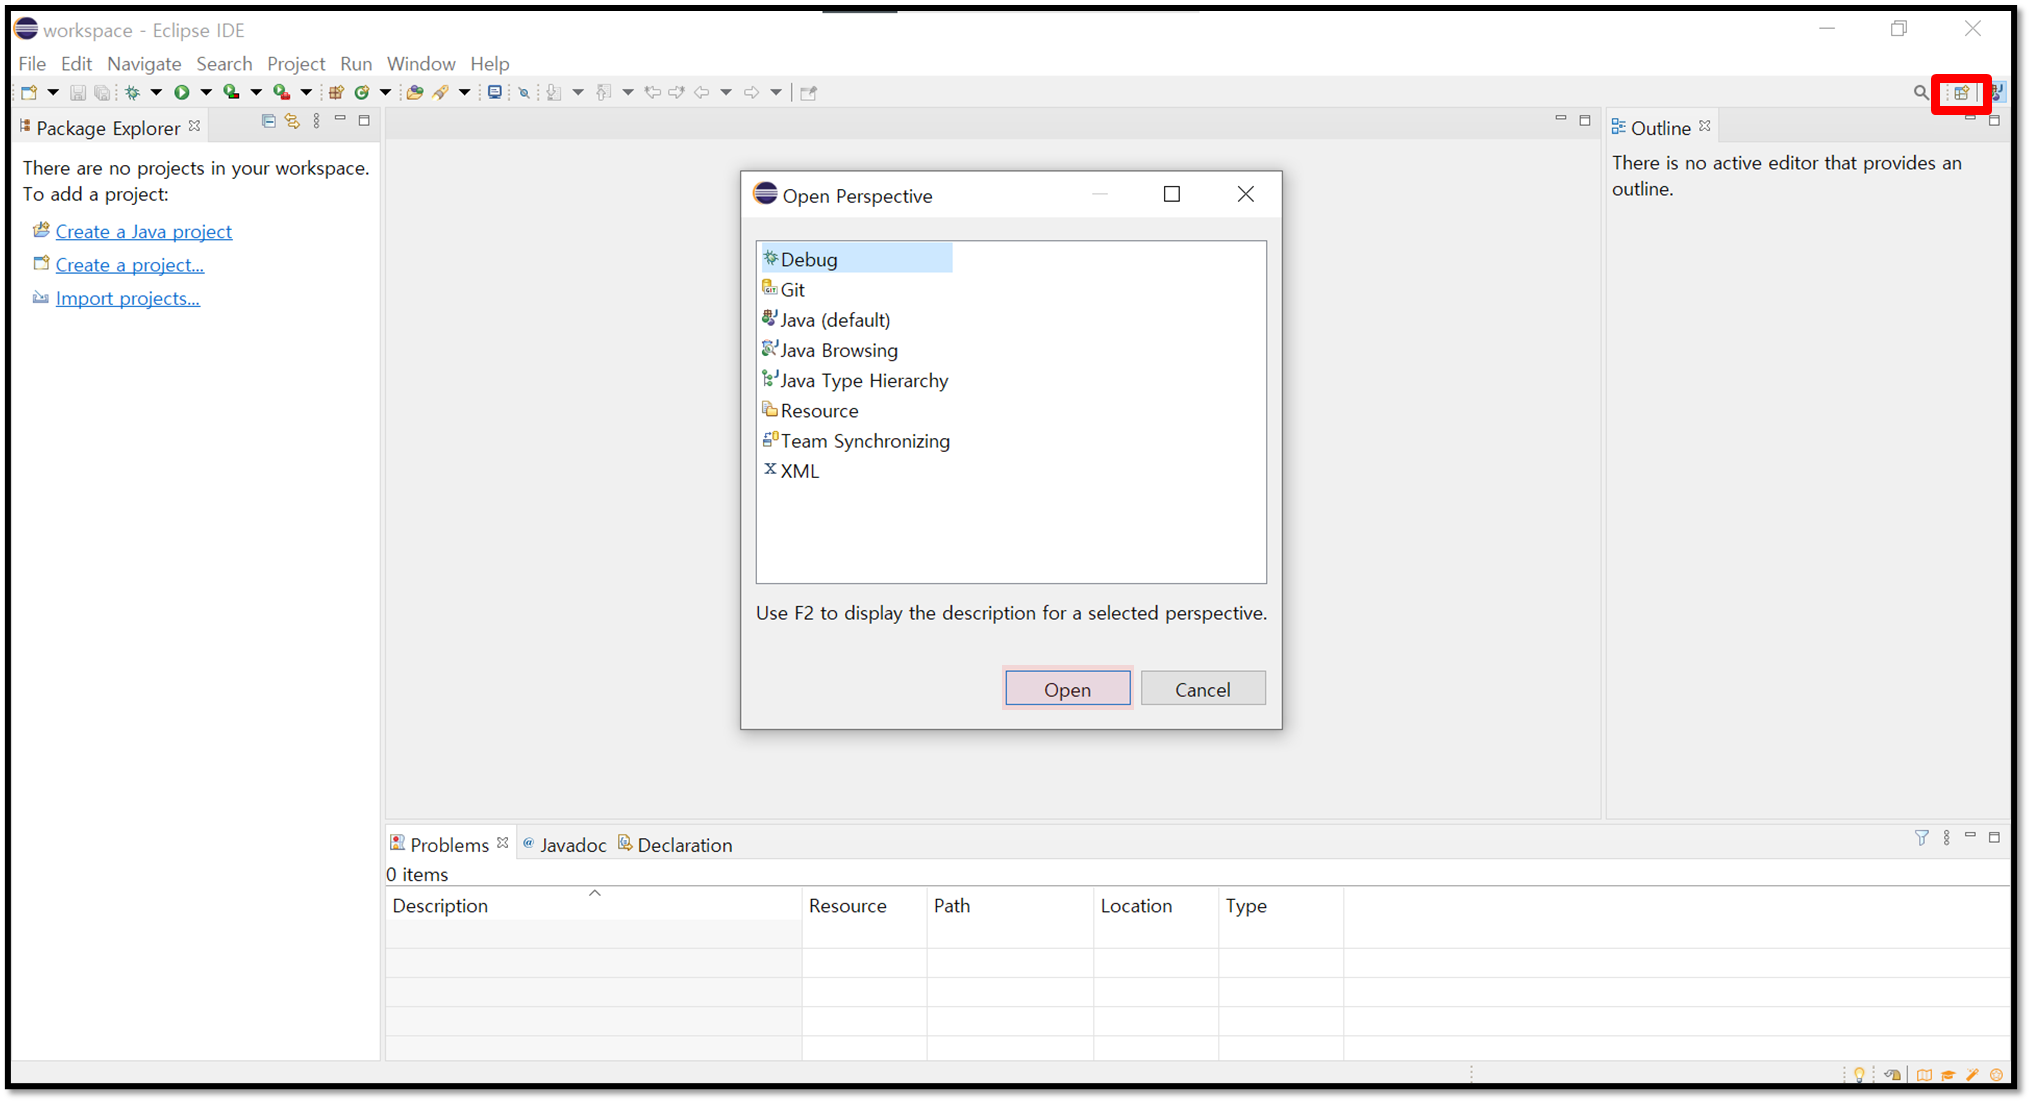2030x1102 pixels.
Task: Open the New file dropdown arrow
Action: coord(53,92)
